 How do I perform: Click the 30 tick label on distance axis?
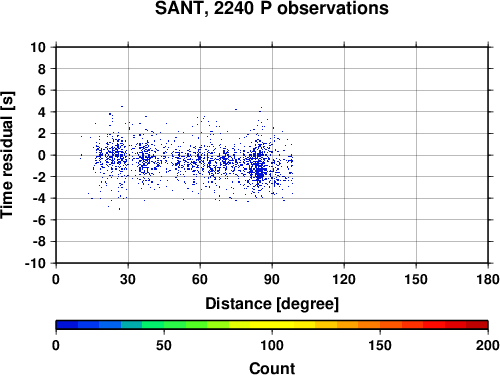(x=128, y=279)
